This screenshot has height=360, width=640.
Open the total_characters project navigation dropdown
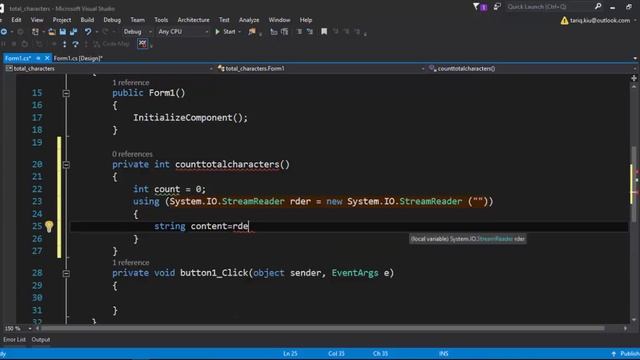109,69
